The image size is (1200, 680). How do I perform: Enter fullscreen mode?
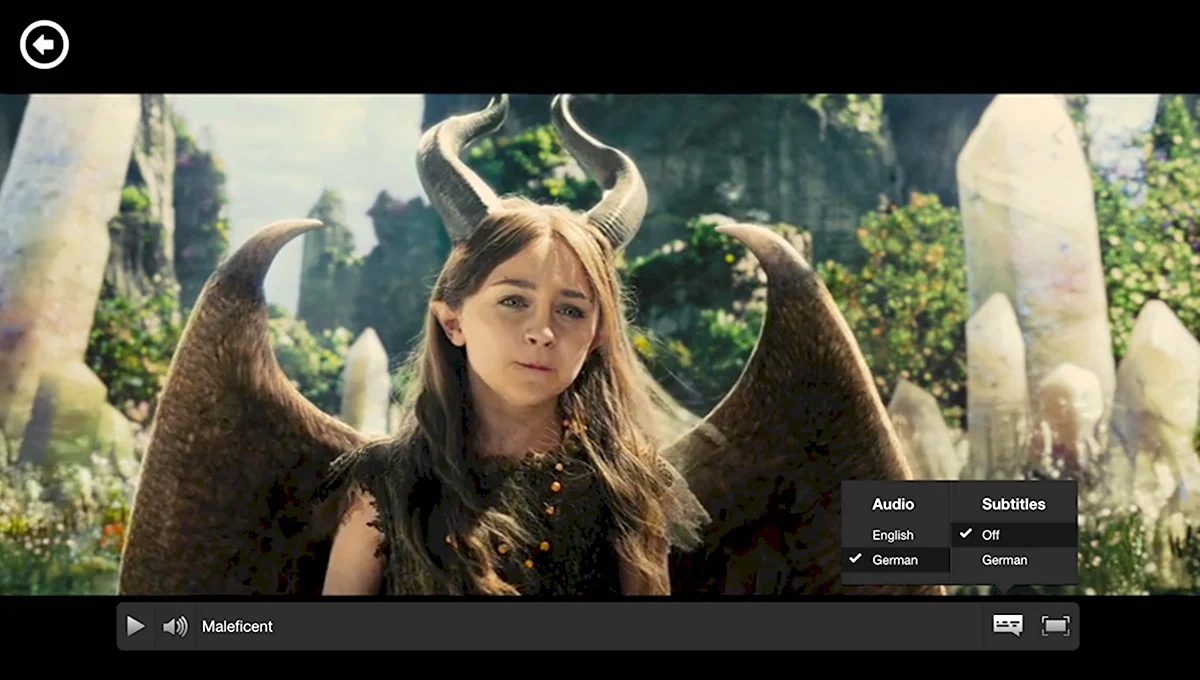point(1055,625)
